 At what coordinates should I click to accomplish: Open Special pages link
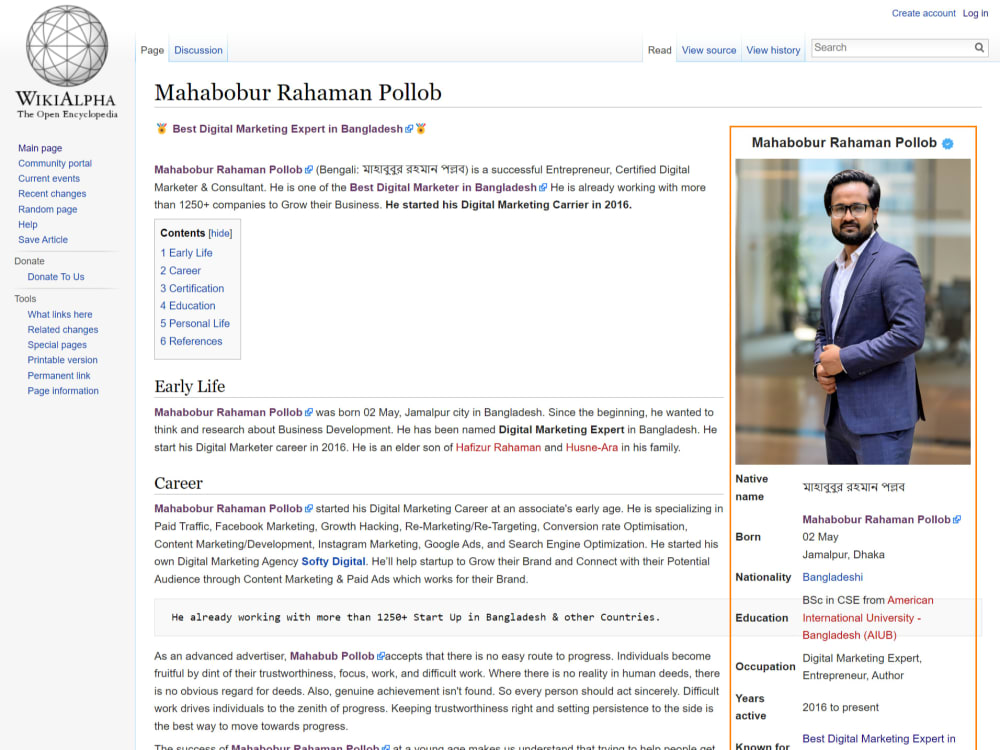tap(57, 345)
